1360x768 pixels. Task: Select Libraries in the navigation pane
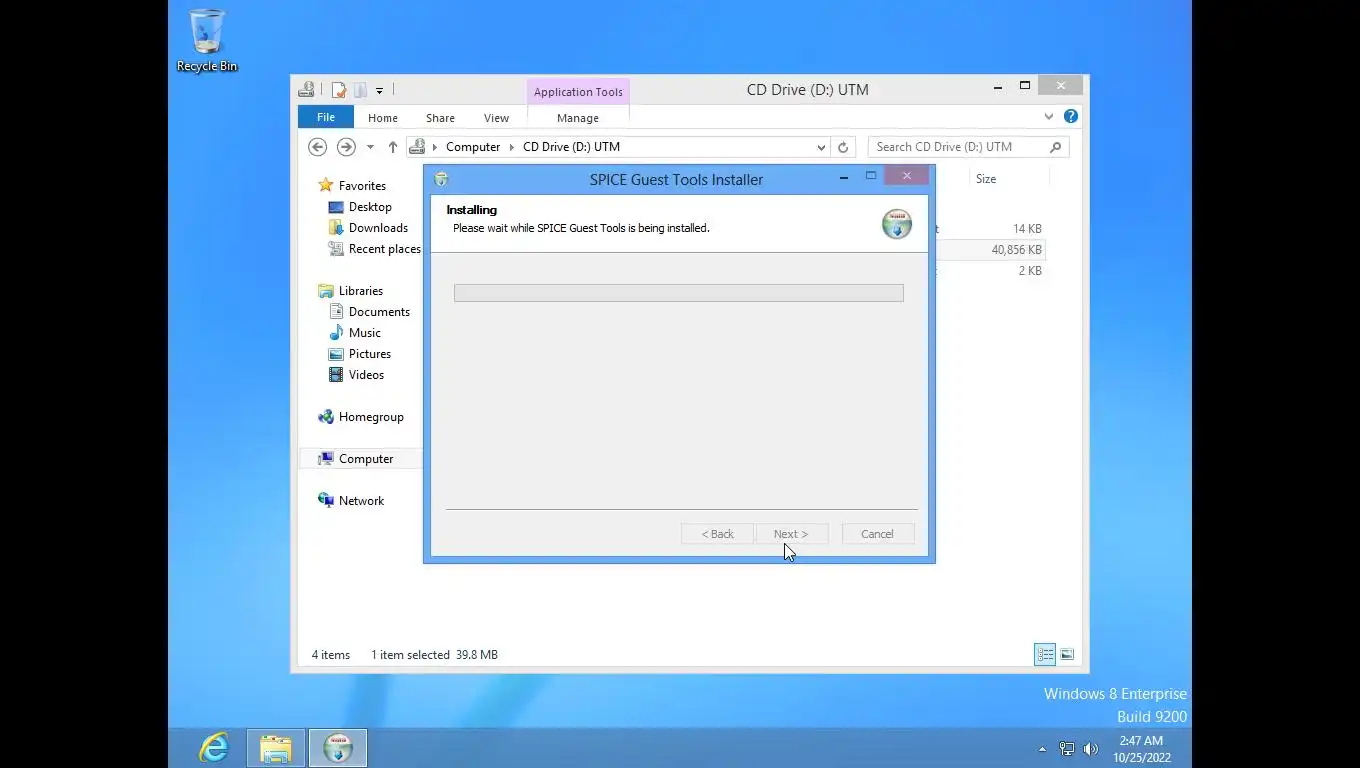360,291
